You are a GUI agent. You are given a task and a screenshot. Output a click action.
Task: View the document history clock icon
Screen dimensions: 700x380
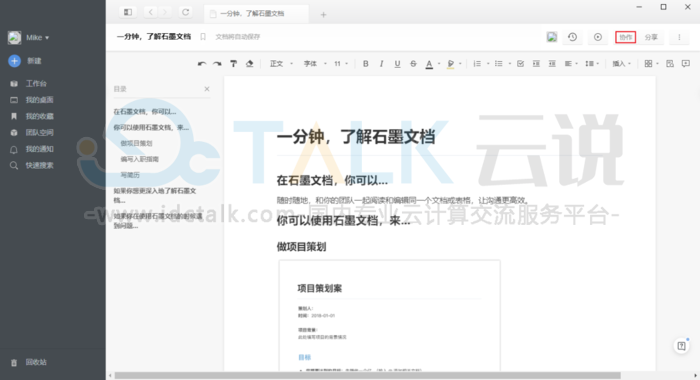[573, 37]
